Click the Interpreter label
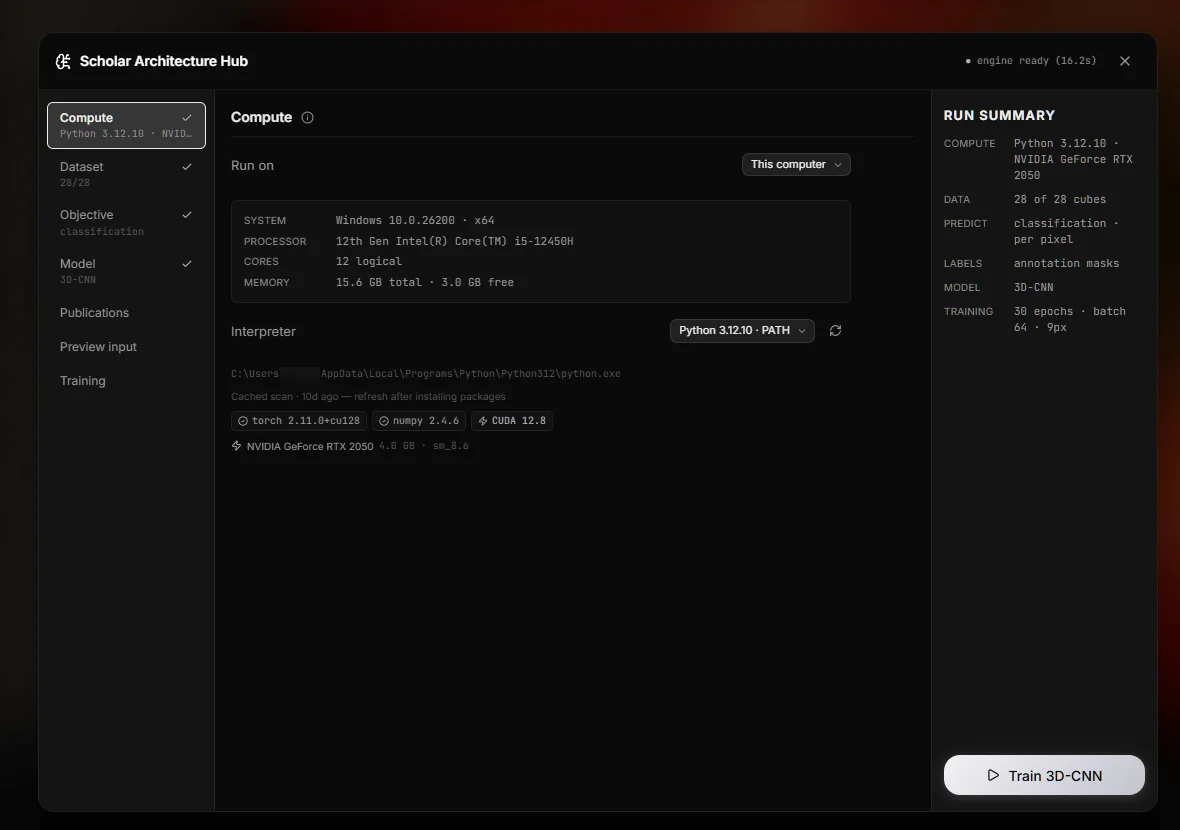Viewport: 1180px width, 830px height. coord(263,331)
